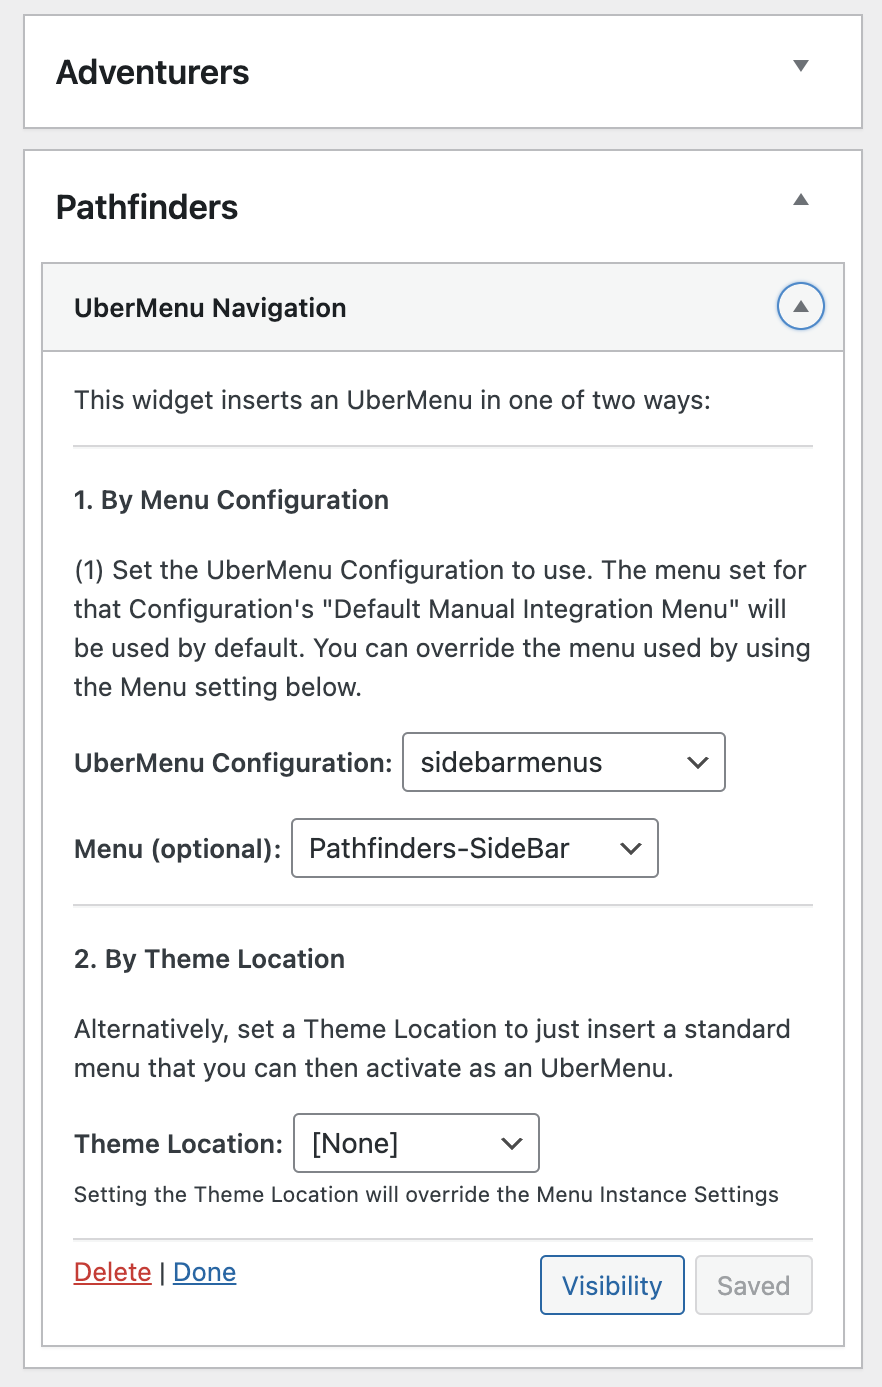Screen dimensions: 882x1387
Task: Click the "This widget inserts an UberMenu" text
Action: pos(392,400)
